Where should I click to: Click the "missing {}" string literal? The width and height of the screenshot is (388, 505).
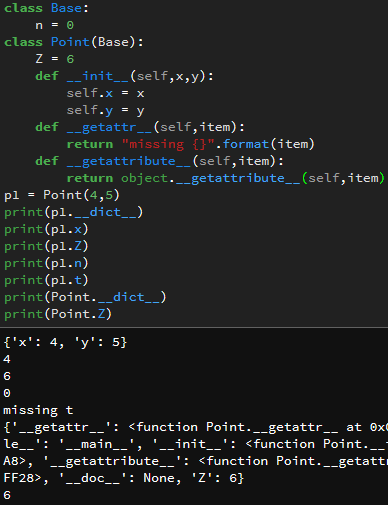[x=168, y=144]
